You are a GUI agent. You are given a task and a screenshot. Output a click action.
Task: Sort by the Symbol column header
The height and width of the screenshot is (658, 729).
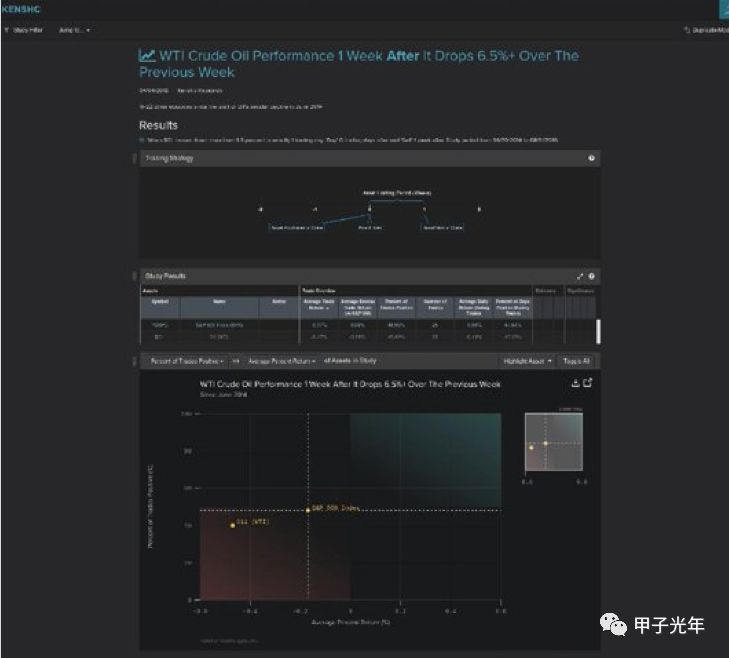point(160,307)
